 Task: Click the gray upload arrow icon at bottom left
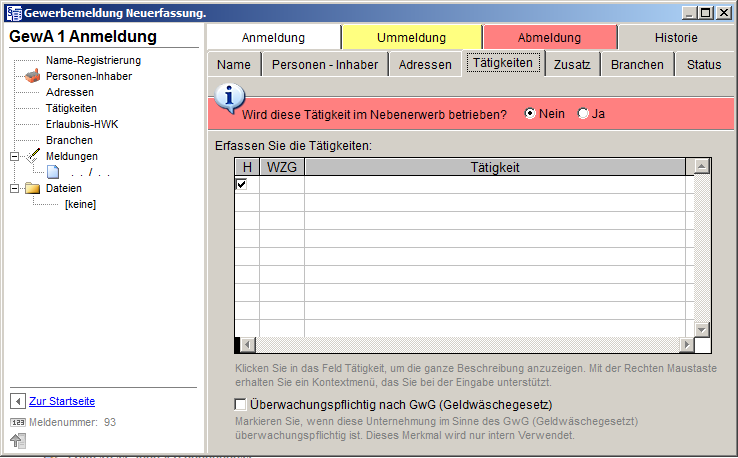click(17, 440)
